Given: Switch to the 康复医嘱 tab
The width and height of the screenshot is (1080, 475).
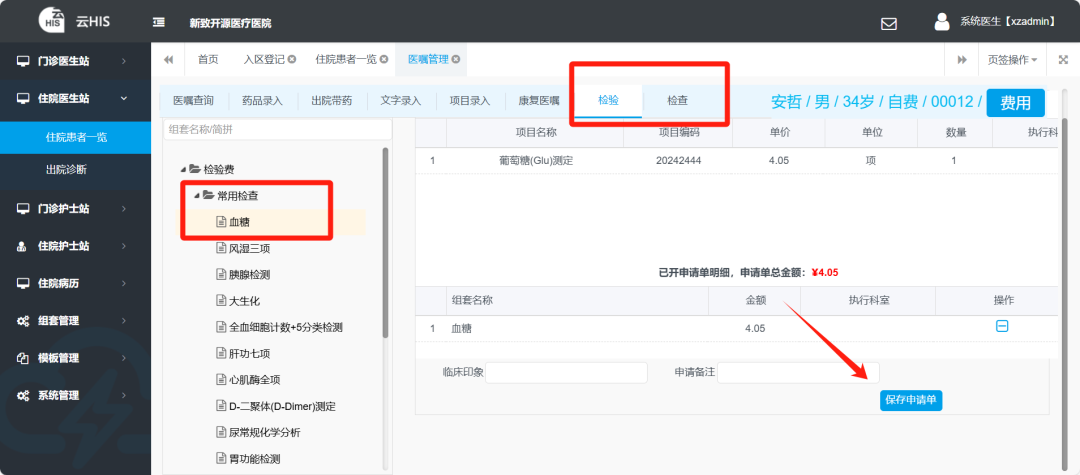Looking at the screenshot, I should [x=539, y=101].
